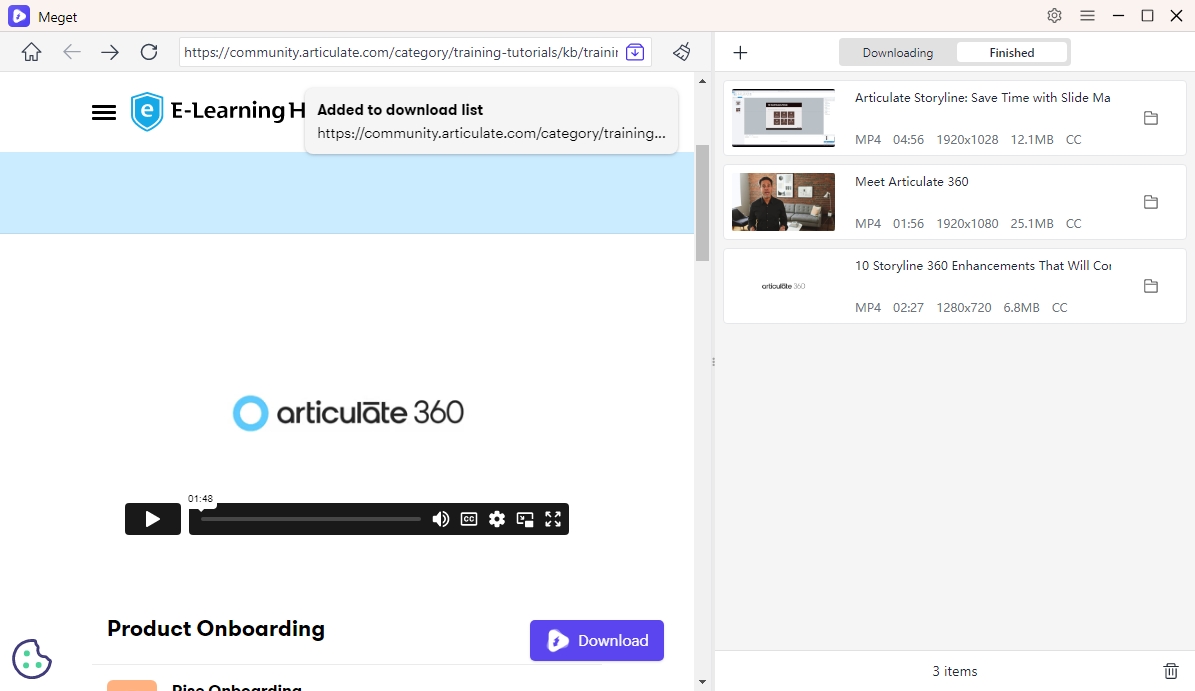Open folder for Meet Articulate 360 video
This screenshot has height=691, width=1195.
[x=1151, y=202]
